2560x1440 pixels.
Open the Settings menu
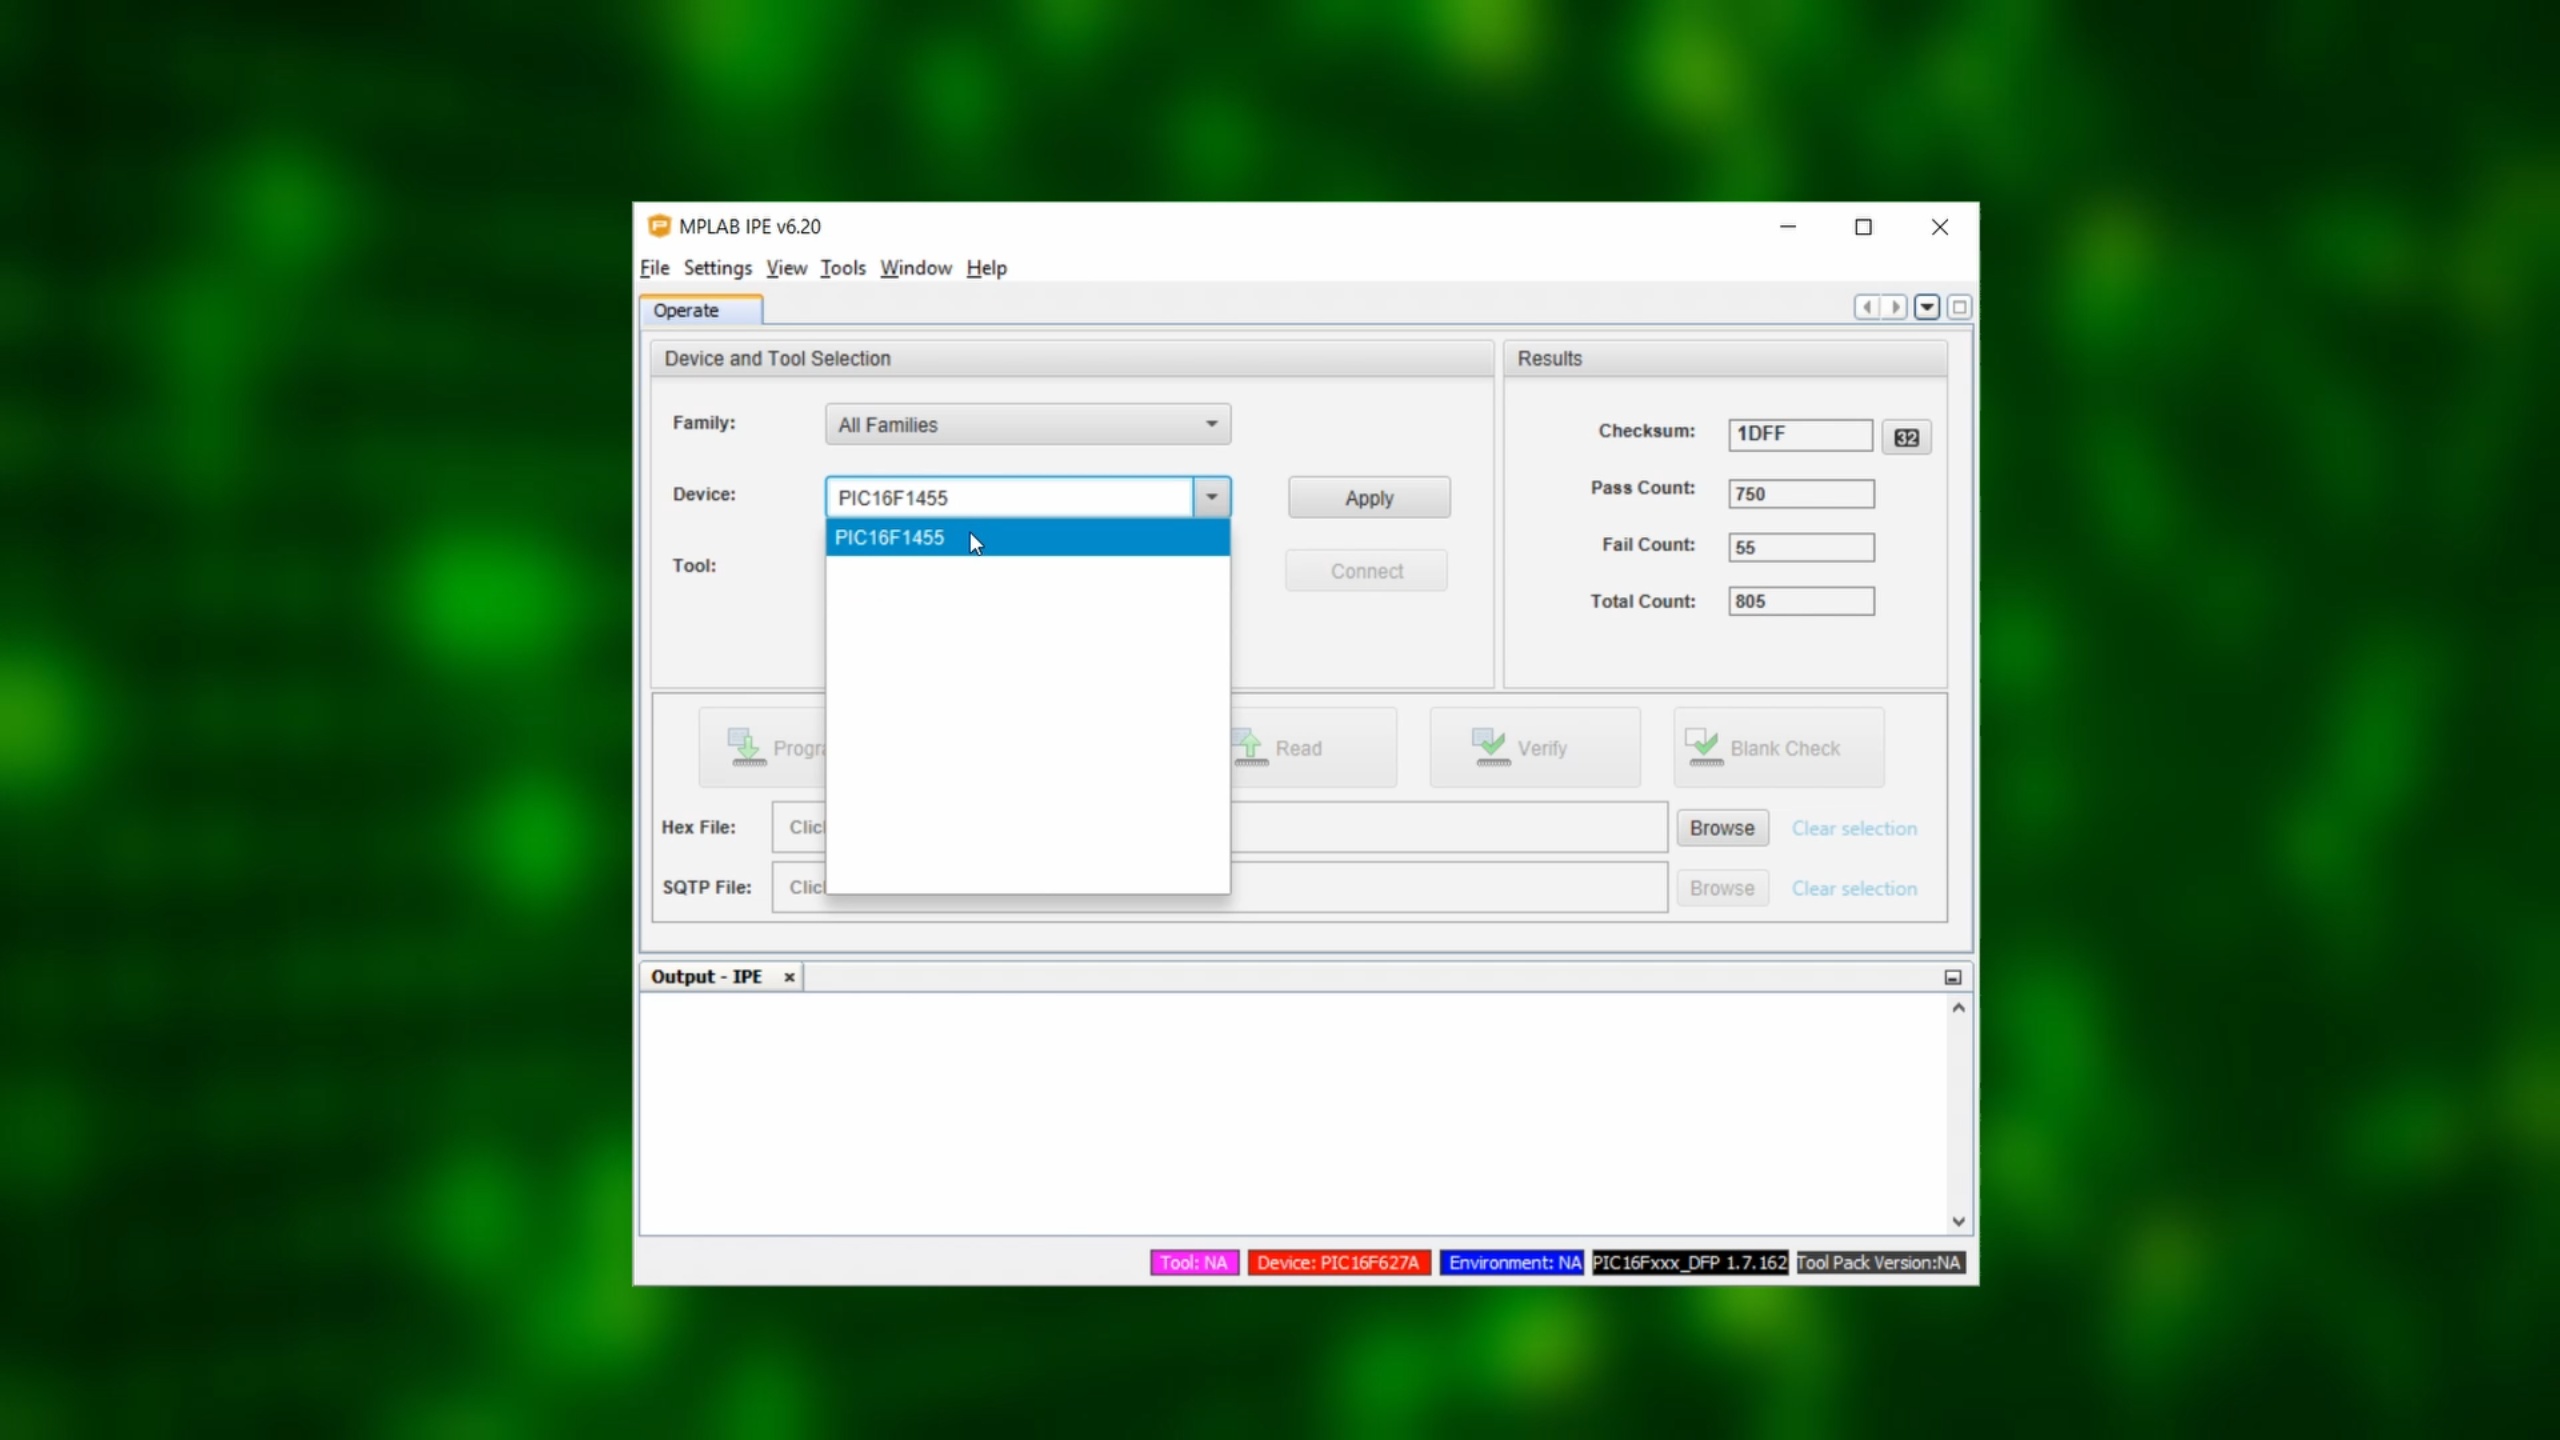(x=717, y=268)
